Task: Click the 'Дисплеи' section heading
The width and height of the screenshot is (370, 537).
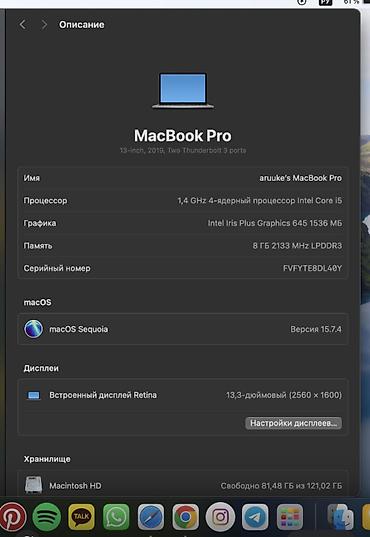Action: 41,369
